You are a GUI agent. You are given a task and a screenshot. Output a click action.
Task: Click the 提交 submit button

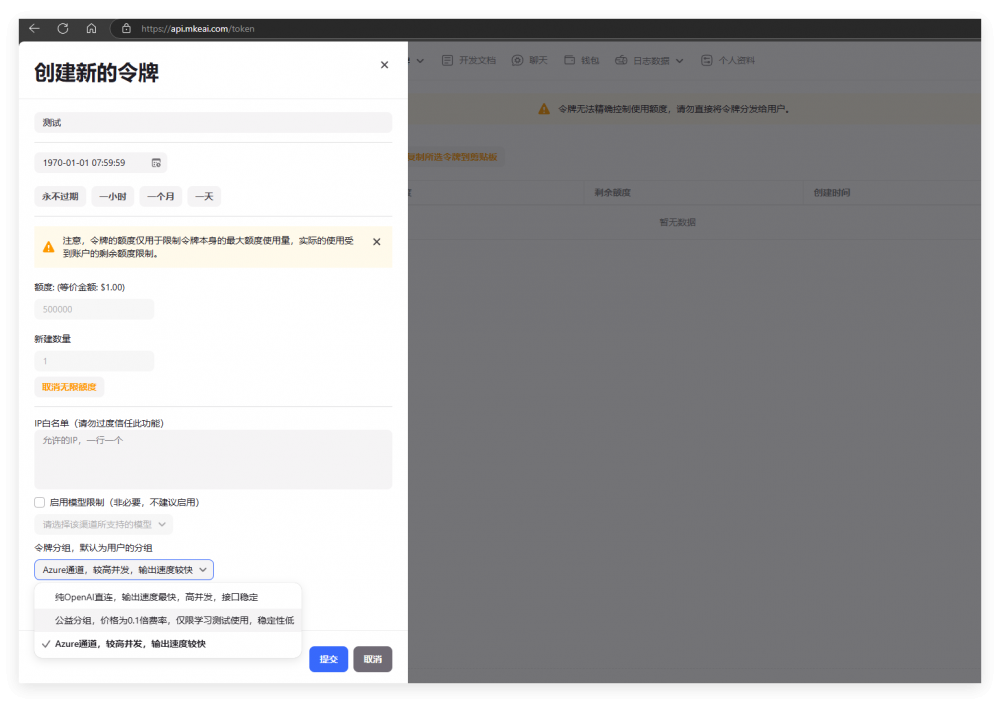pyautogui.click(x=328, y=659)
